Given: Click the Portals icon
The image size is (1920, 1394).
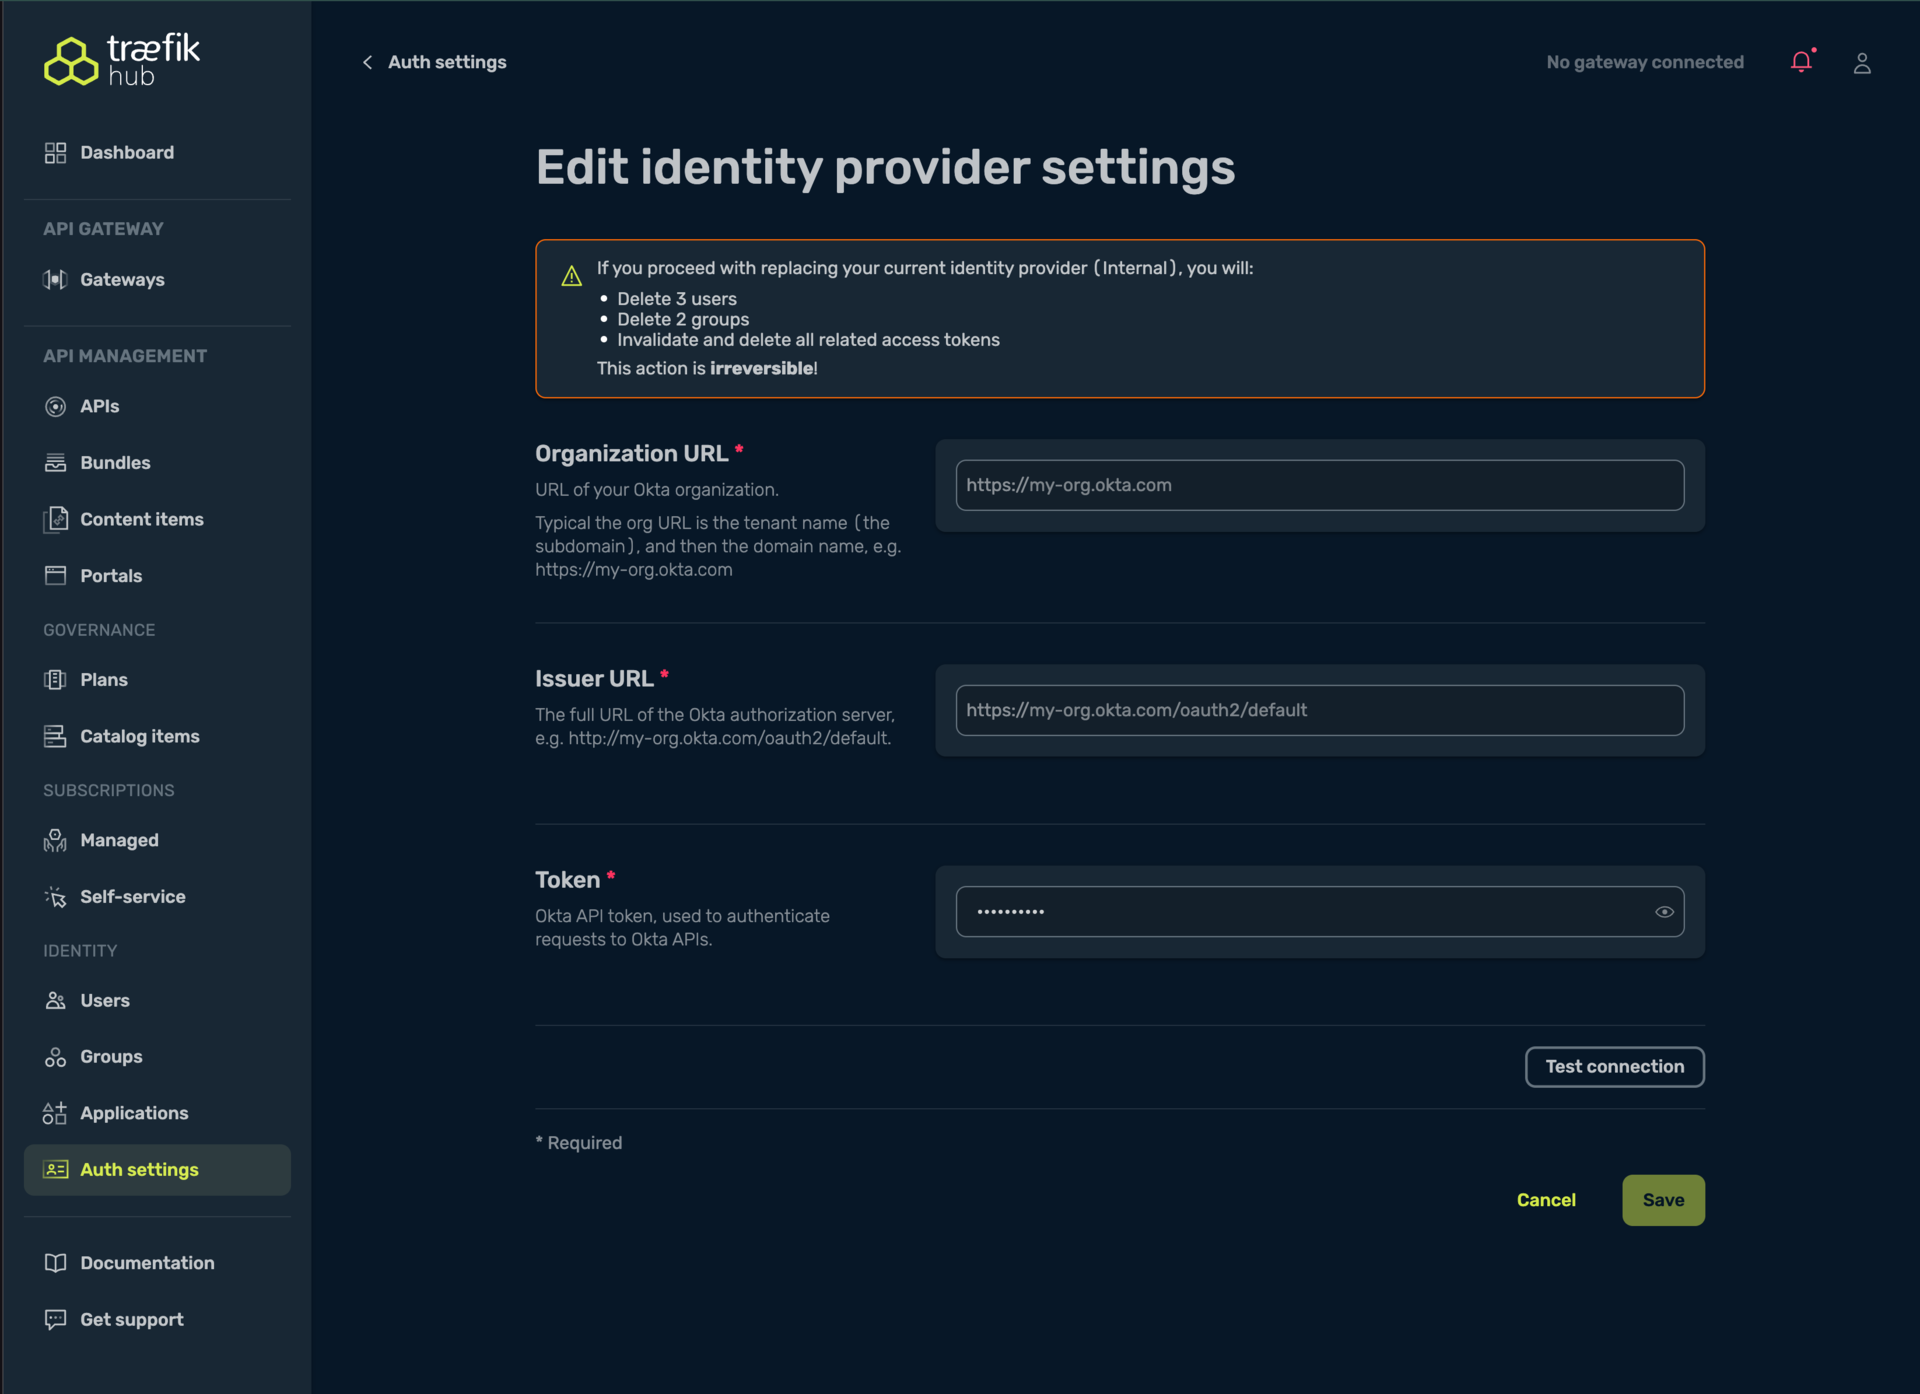Looking at the screenshot, I should (x=55, y=576).
